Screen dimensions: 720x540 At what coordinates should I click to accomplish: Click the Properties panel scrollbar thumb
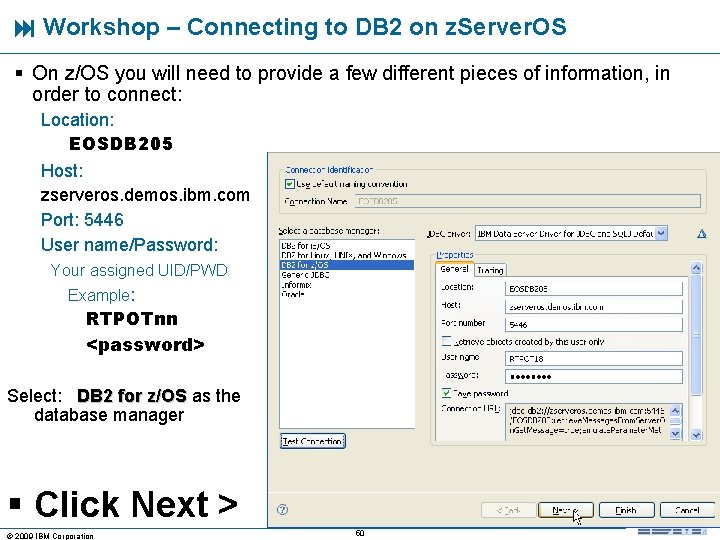[x=696, y=335]
